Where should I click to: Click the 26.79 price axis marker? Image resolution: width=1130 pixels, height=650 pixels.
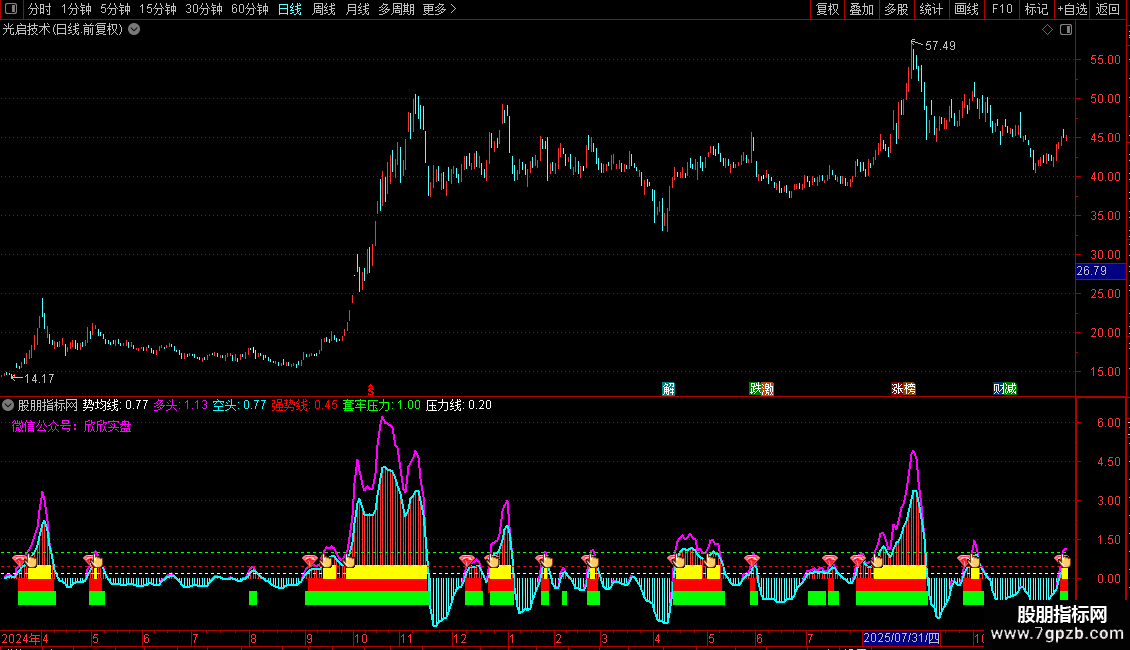[1100, 271]
